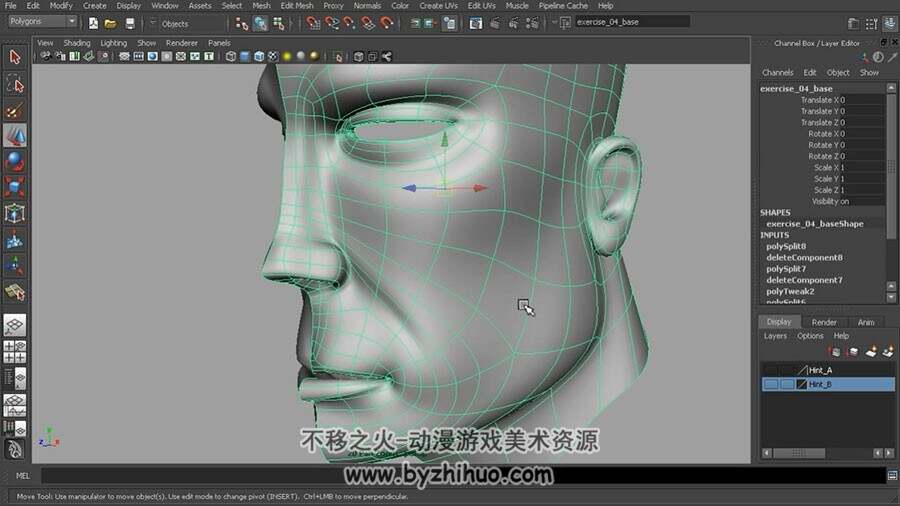Switch to the four-view layout icon
The image size is (900, 506).
[14, 352]
